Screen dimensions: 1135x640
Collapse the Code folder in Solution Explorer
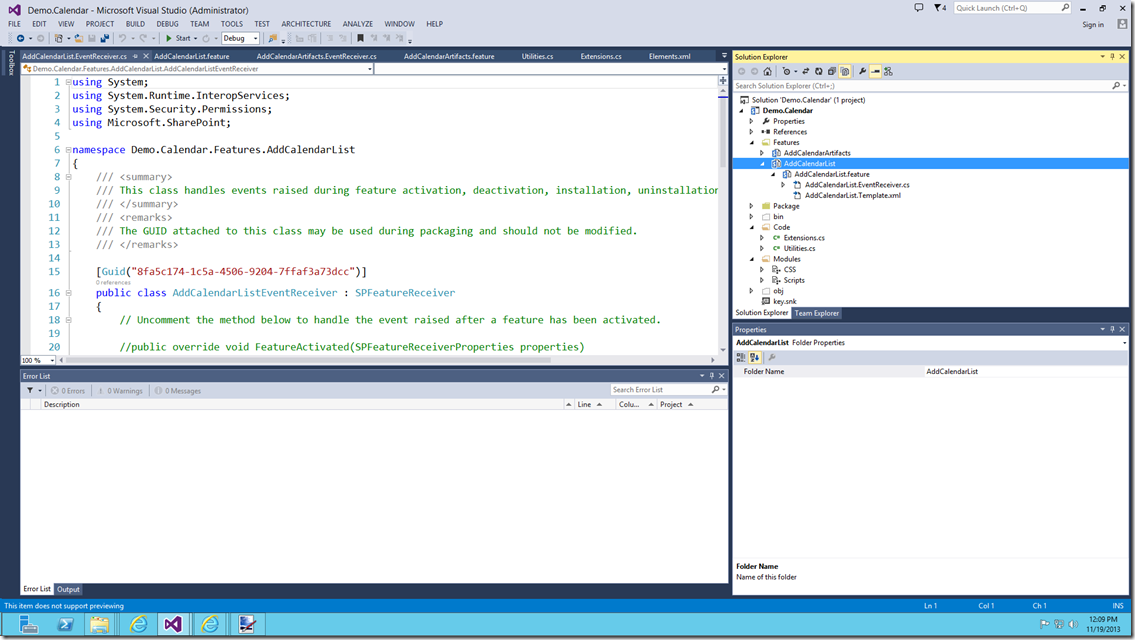751,227
